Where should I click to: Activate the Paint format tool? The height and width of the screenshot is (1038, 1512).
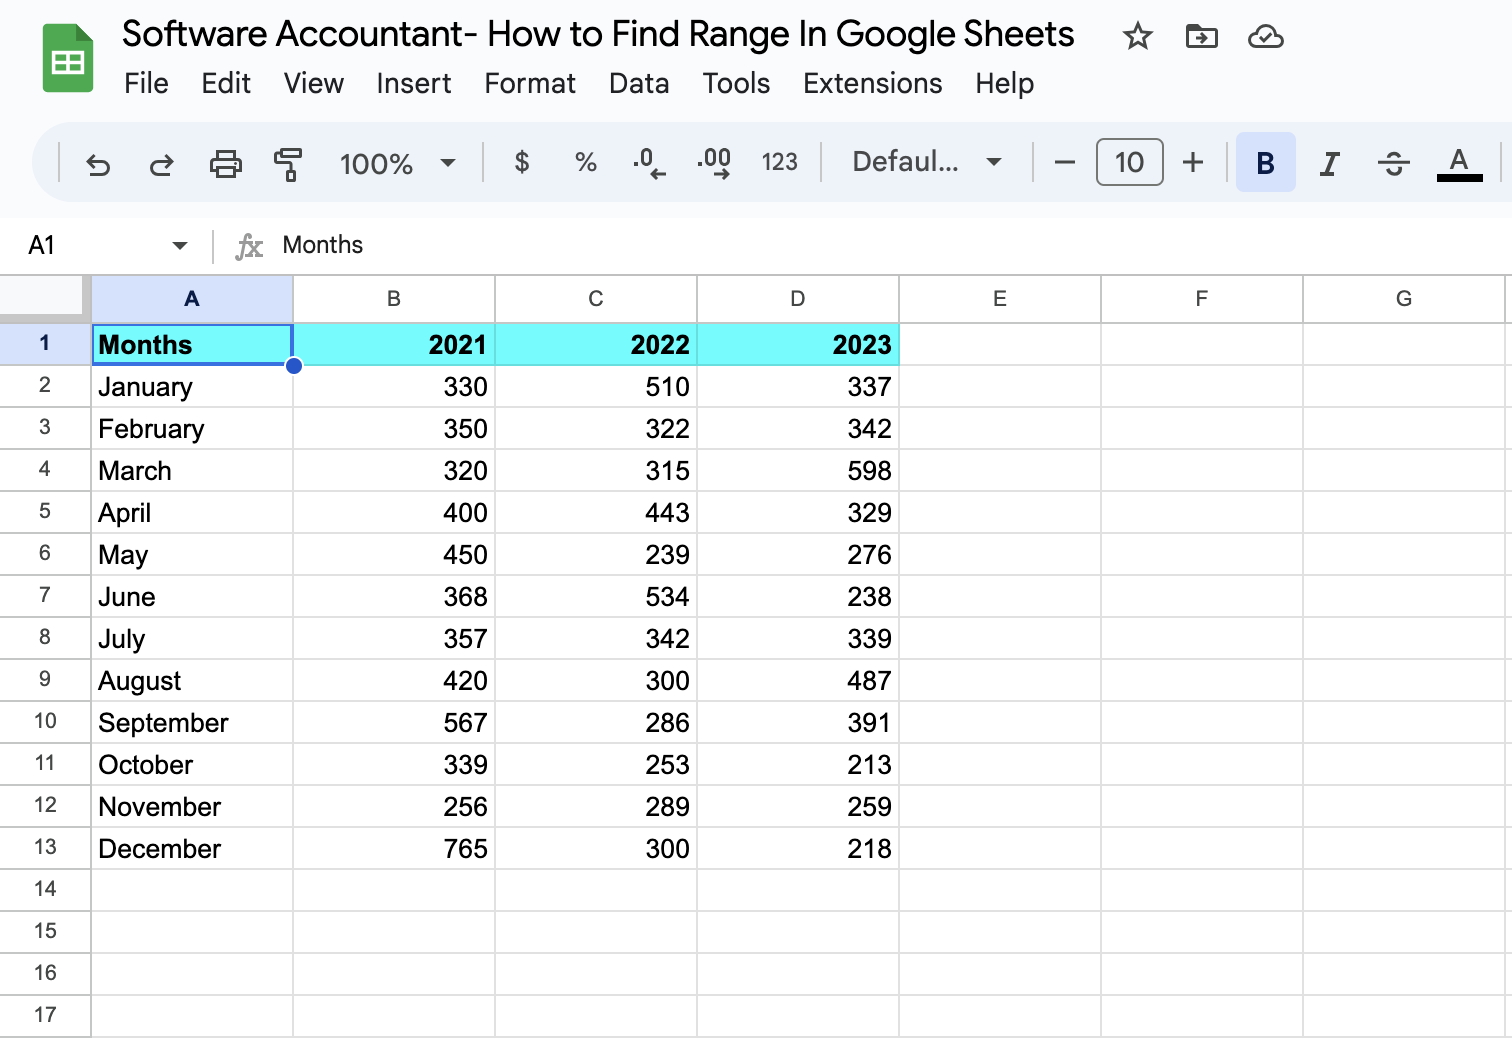point(288,163)
